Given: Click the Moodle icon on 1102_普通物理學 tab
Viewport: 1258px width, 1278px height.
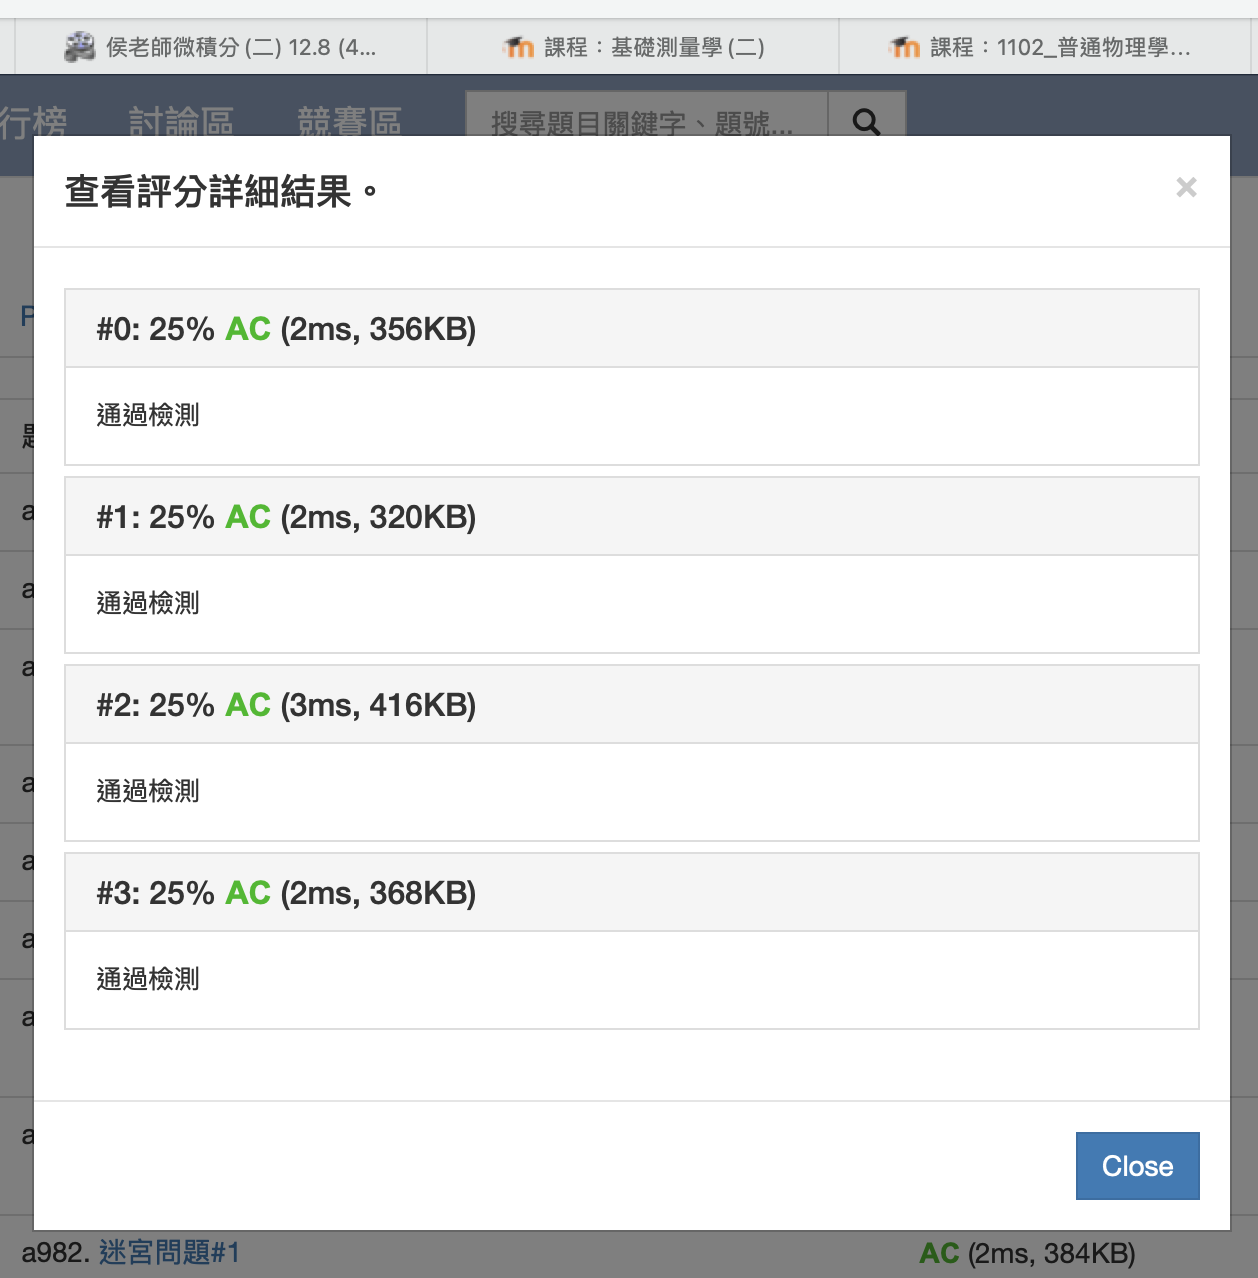Looking at the screenshot, I should click(905, 47).
